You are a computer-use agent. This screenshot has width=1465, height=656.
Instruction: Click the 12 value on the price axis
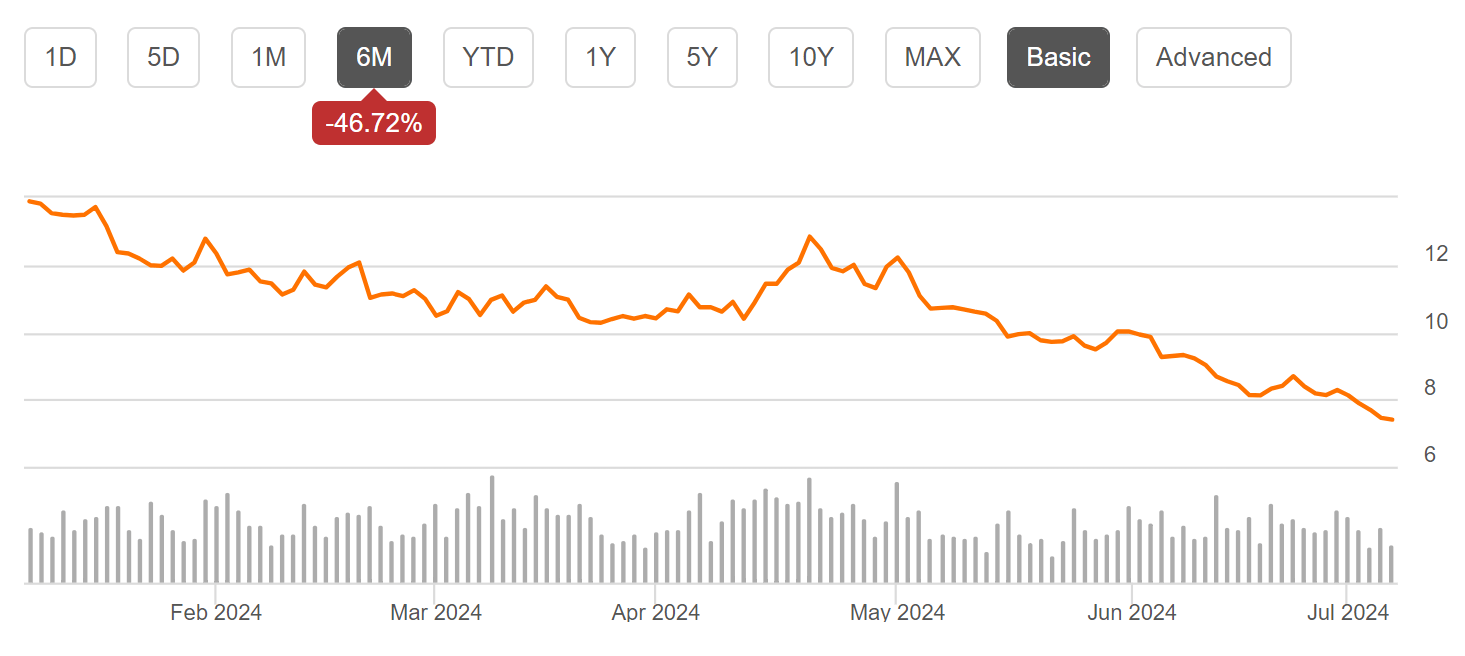pos(1438,253)
